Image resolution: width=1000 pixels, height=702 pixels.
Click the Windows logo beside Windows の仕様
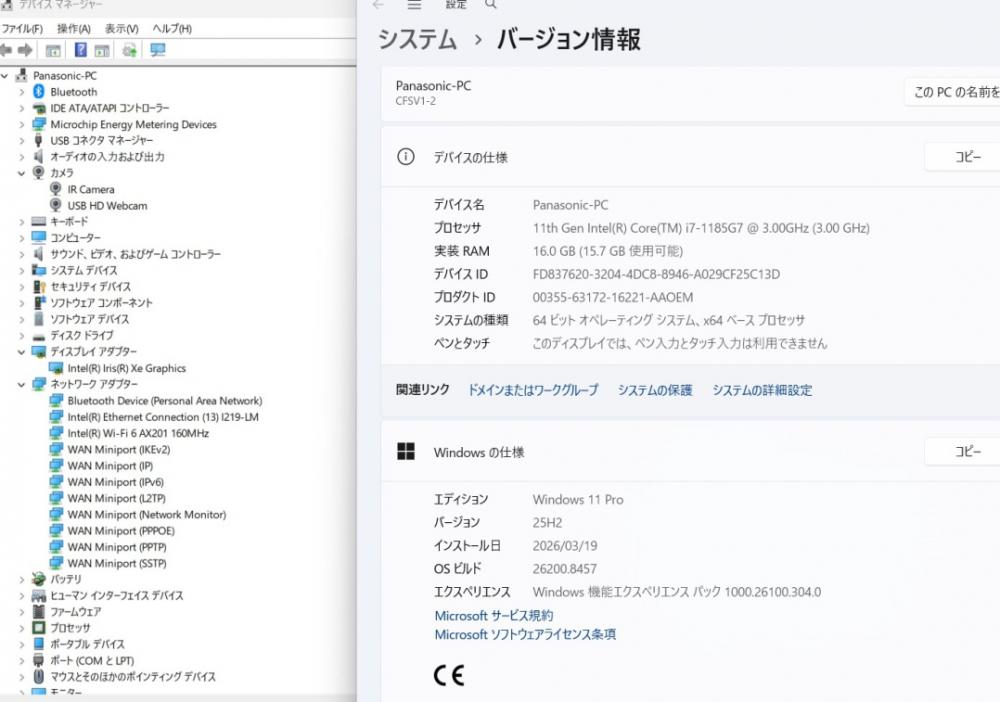406,451
